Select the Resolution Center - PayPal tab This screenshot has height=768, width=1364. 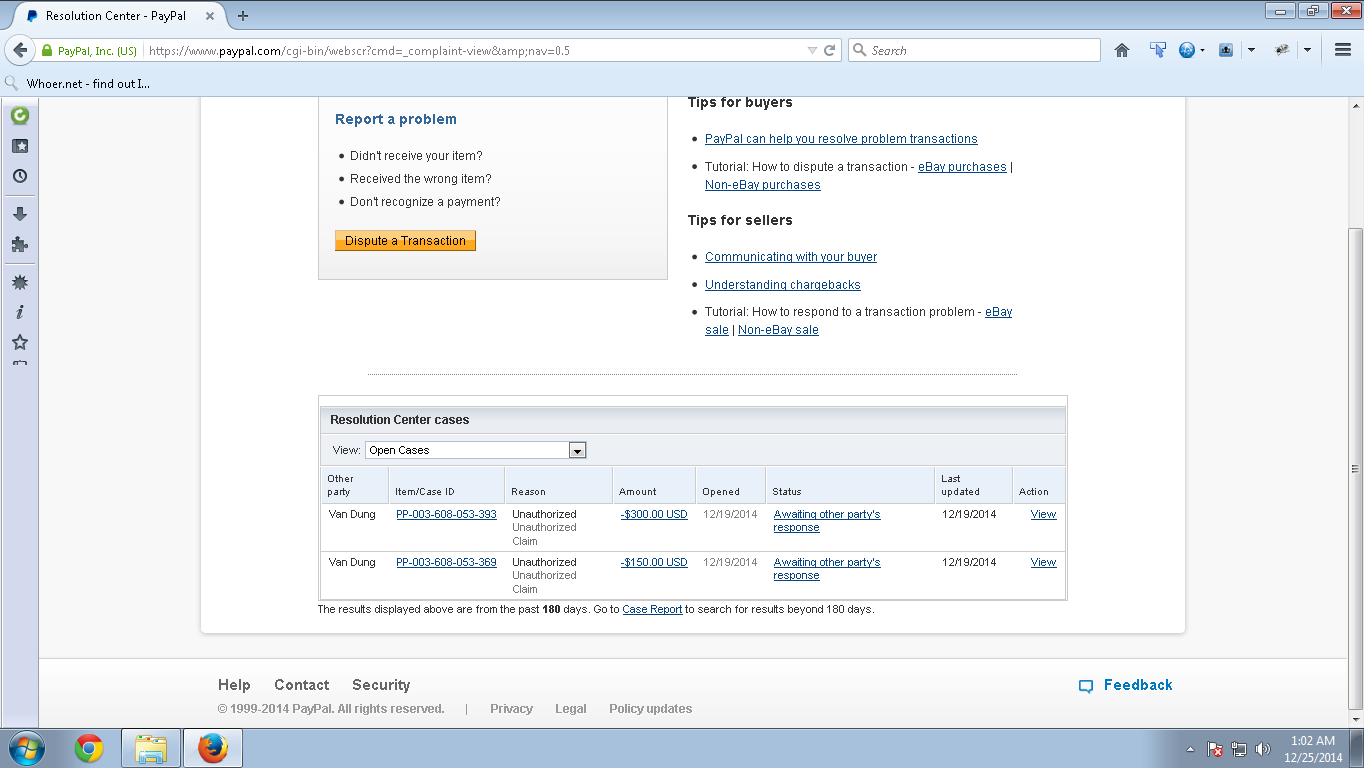116,16
